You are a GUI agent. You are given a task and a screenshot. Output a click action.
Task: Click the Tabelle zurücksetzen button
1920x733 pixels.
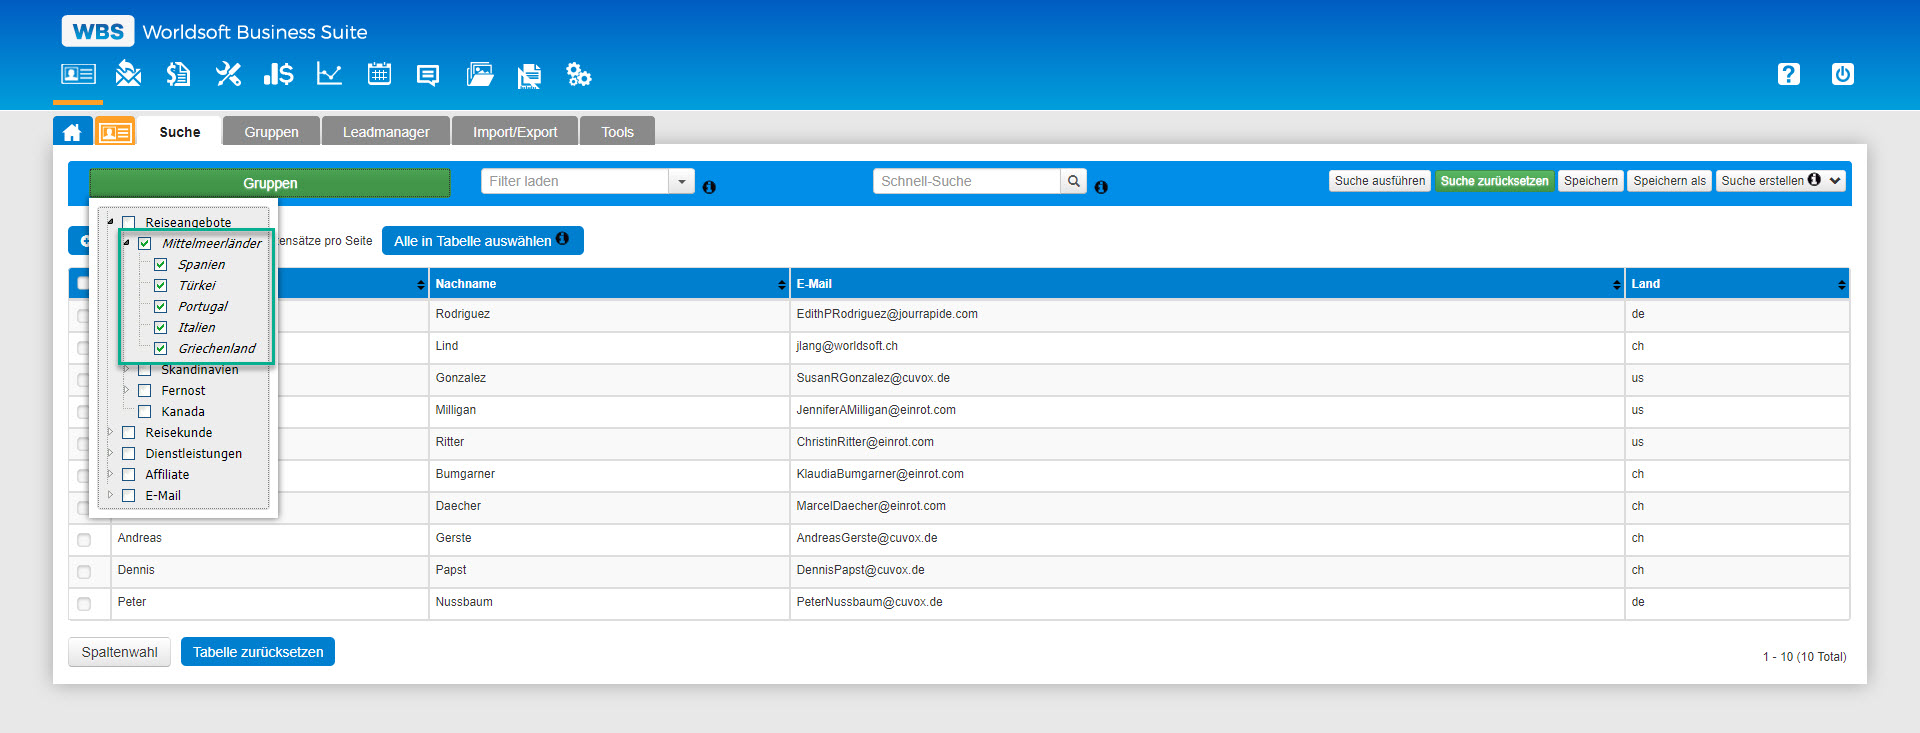pos(258,652)
